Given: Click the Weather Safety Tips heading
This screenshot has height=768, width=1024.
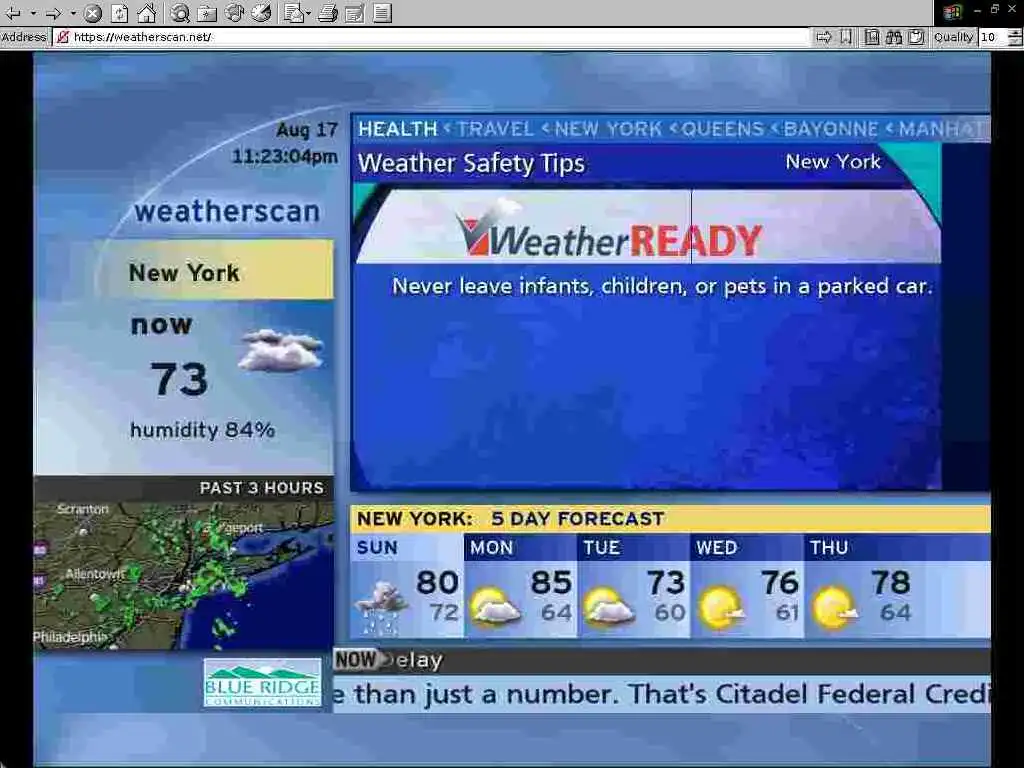Looking at the screenshot, I should (472, 163).
